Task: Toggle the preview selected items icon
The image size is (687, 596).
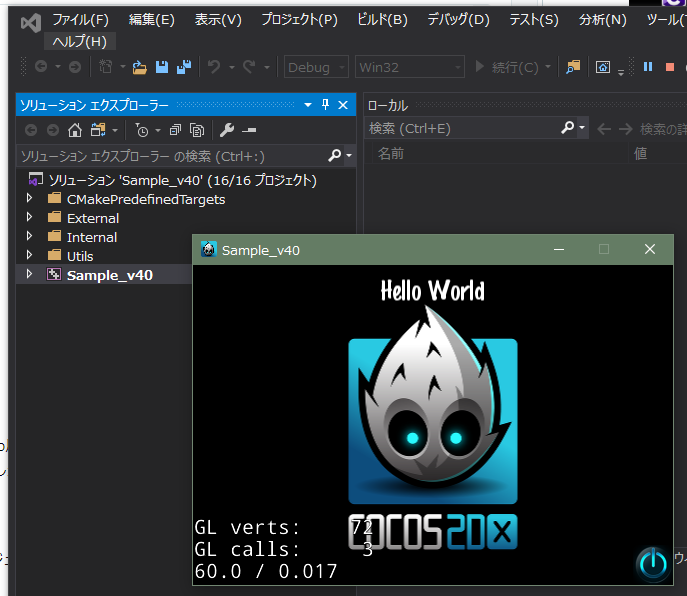Action: (x=249, y=131)
